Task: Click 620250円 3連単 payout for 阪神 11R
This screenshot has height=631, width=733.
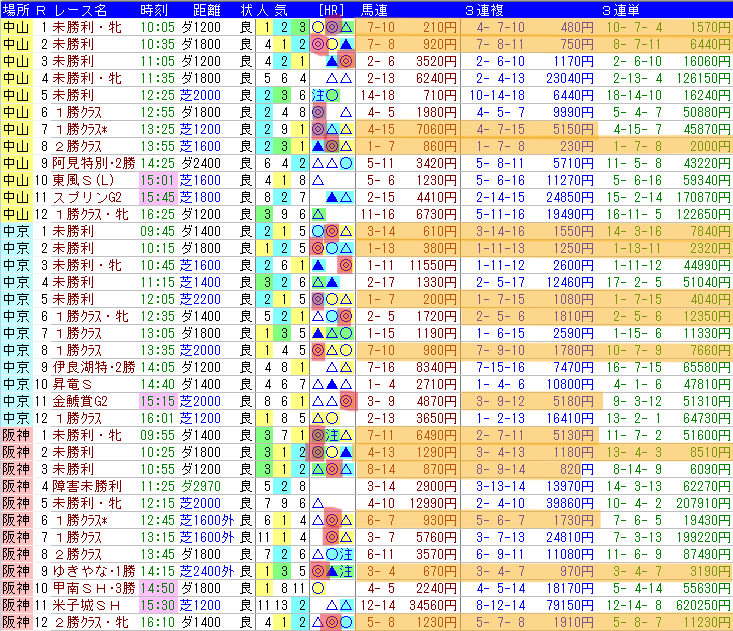Action: (703, 605)
